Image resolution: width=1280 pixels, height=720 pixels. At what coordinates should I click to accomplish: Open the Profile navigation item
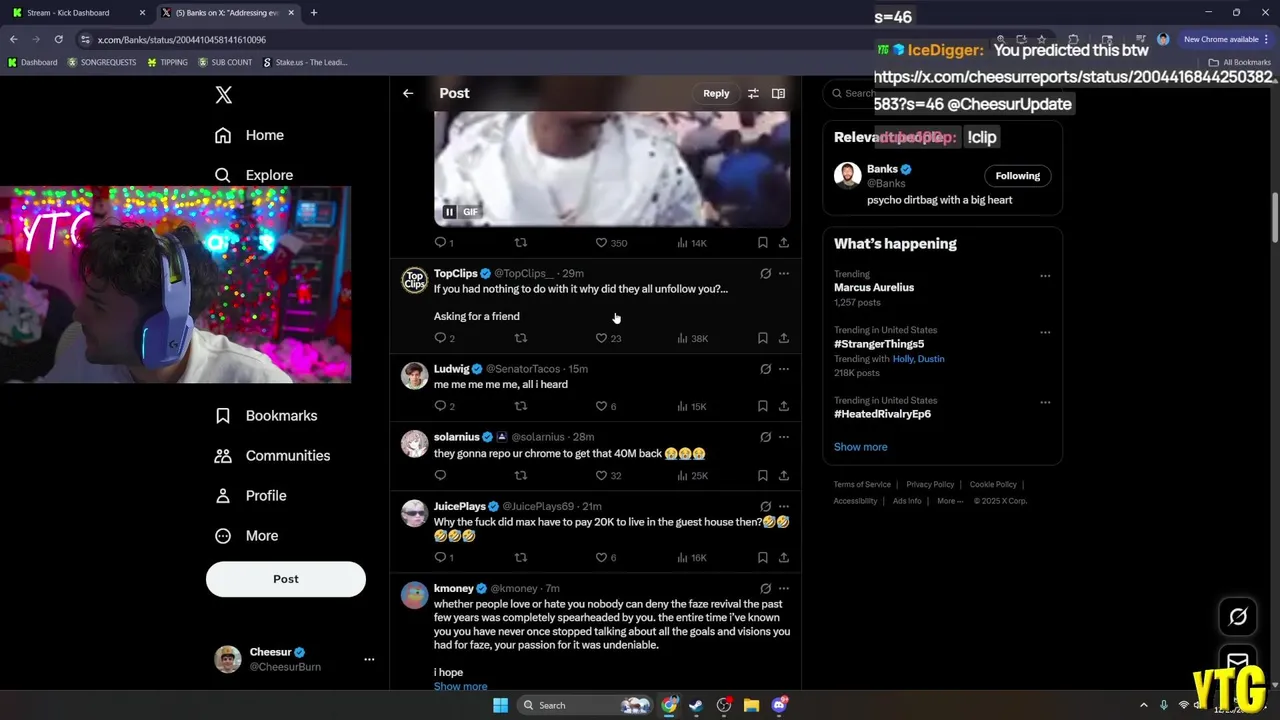tap(251, 496)
